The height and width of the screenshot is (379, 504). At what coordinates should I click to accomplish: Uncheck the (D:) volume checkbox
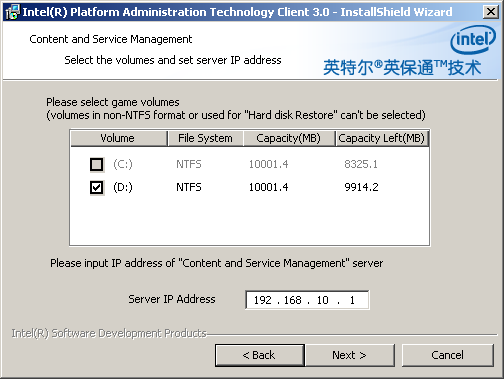tap(97, 187)
